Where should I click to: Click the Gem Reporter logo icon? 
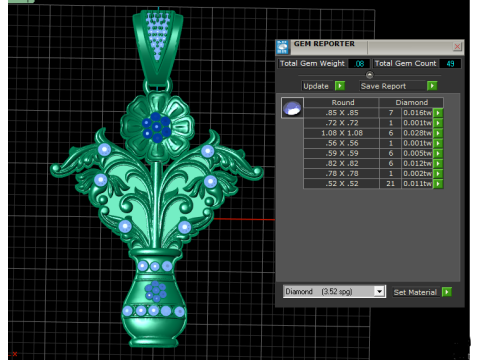pos(283,47)
